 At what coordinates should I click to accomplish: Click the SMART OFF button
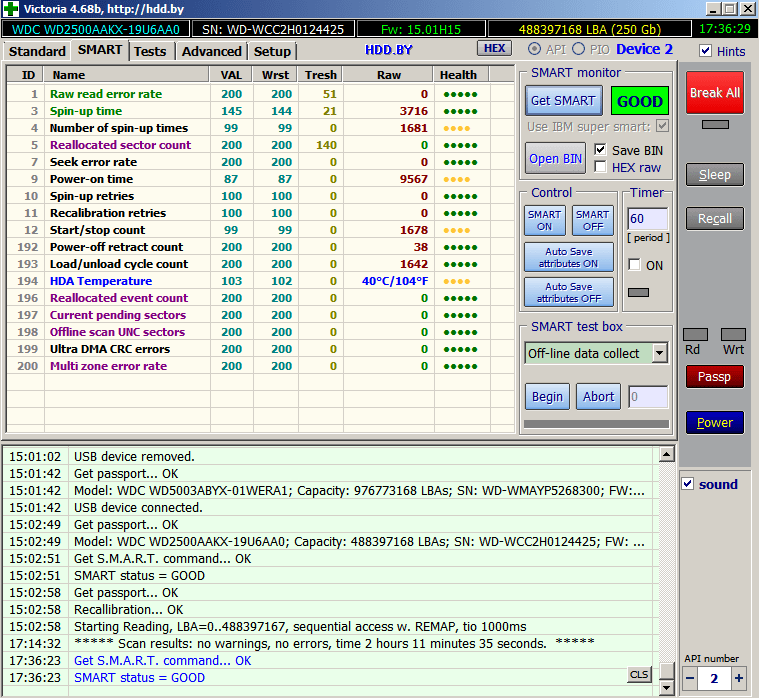click(x=592, y=220)
